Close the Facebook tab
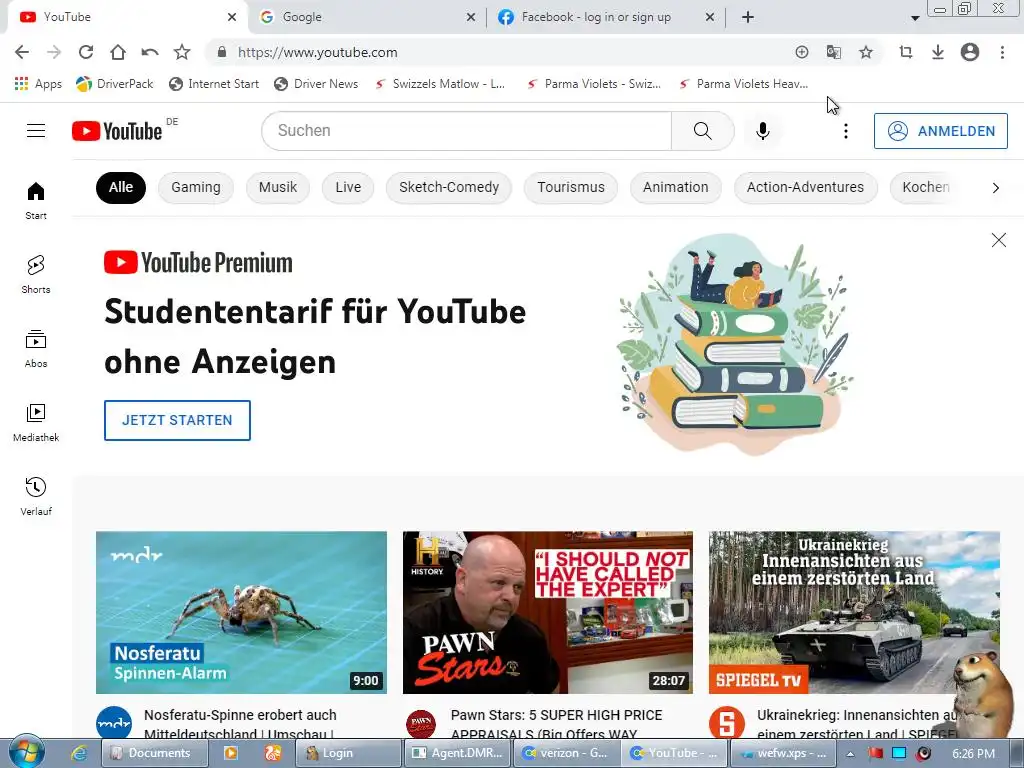The image size is (1024, 768). click(710, 17)
